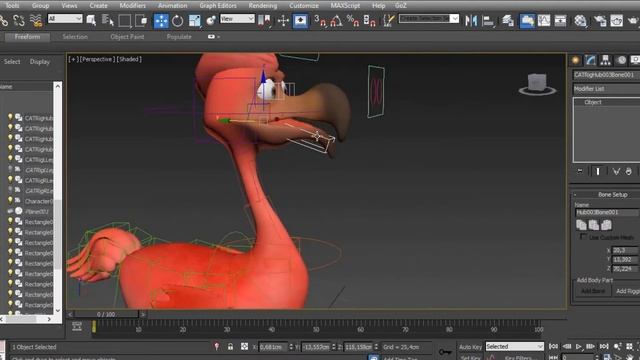Go to Start frame button

click(553, 347)
